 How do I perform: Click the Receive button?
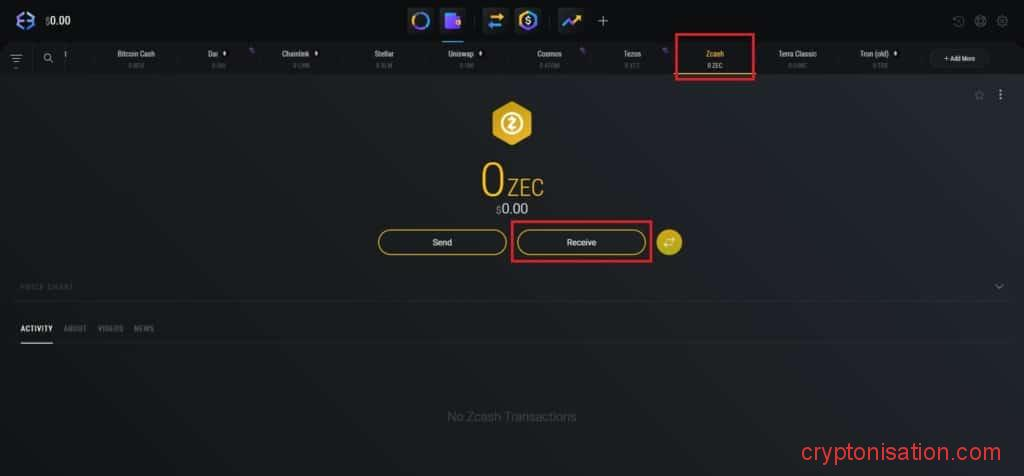point(581,242)
